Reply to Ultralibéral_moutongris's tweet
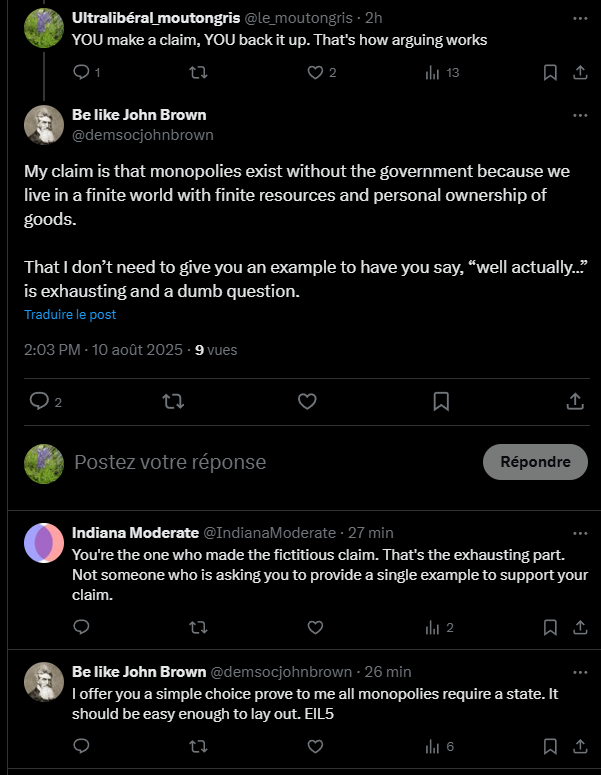Image resolution: width=601 pixels, height=775 pixels. click(82, 72)
